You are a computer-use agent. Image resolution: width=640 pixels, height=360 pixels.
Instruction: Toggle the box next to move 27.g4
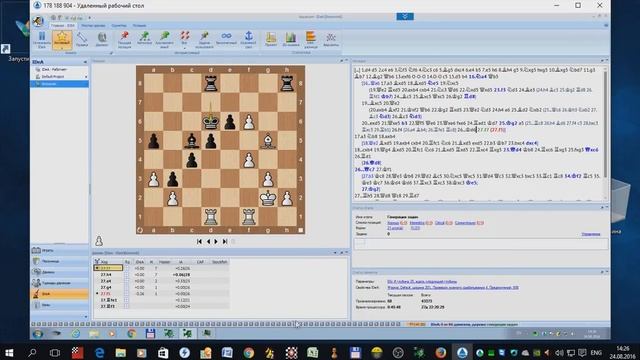tap(127, 287)
